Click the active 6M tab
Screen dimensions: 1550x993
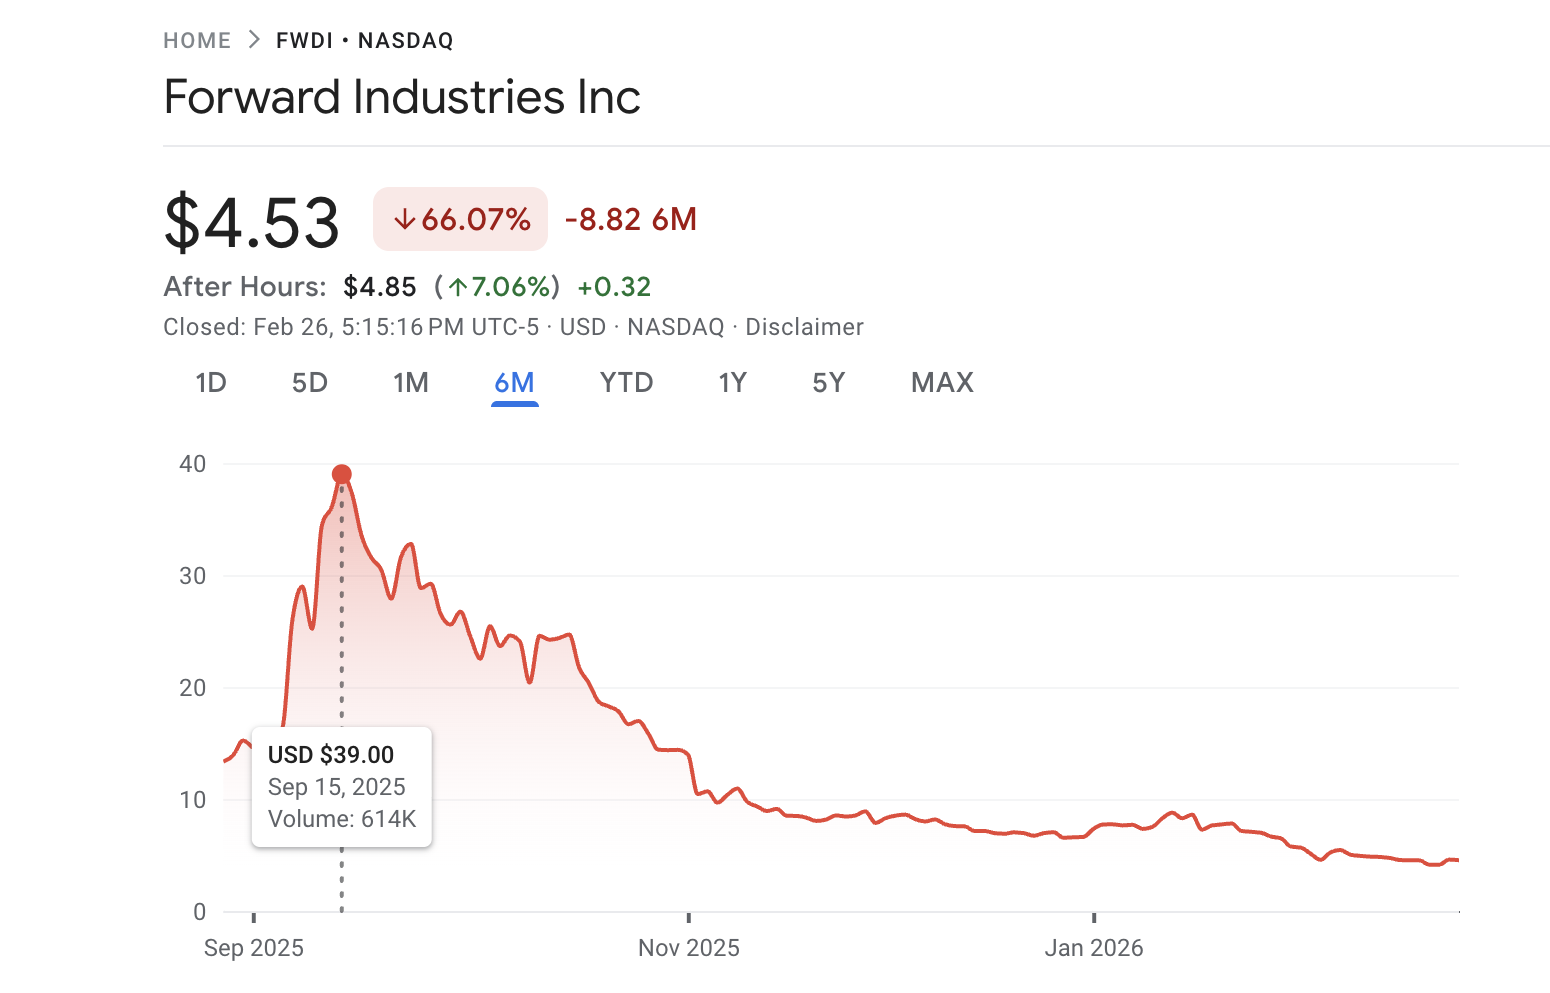515,382
